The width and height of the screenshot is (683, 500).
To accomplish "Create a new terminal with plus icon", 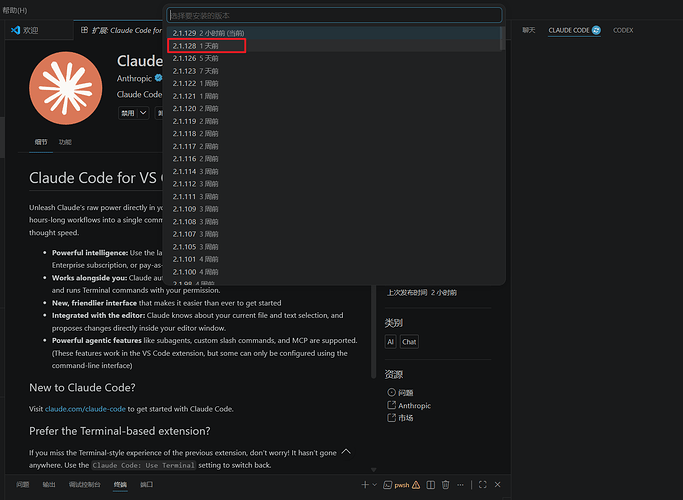I will click(x=365, y=484).
